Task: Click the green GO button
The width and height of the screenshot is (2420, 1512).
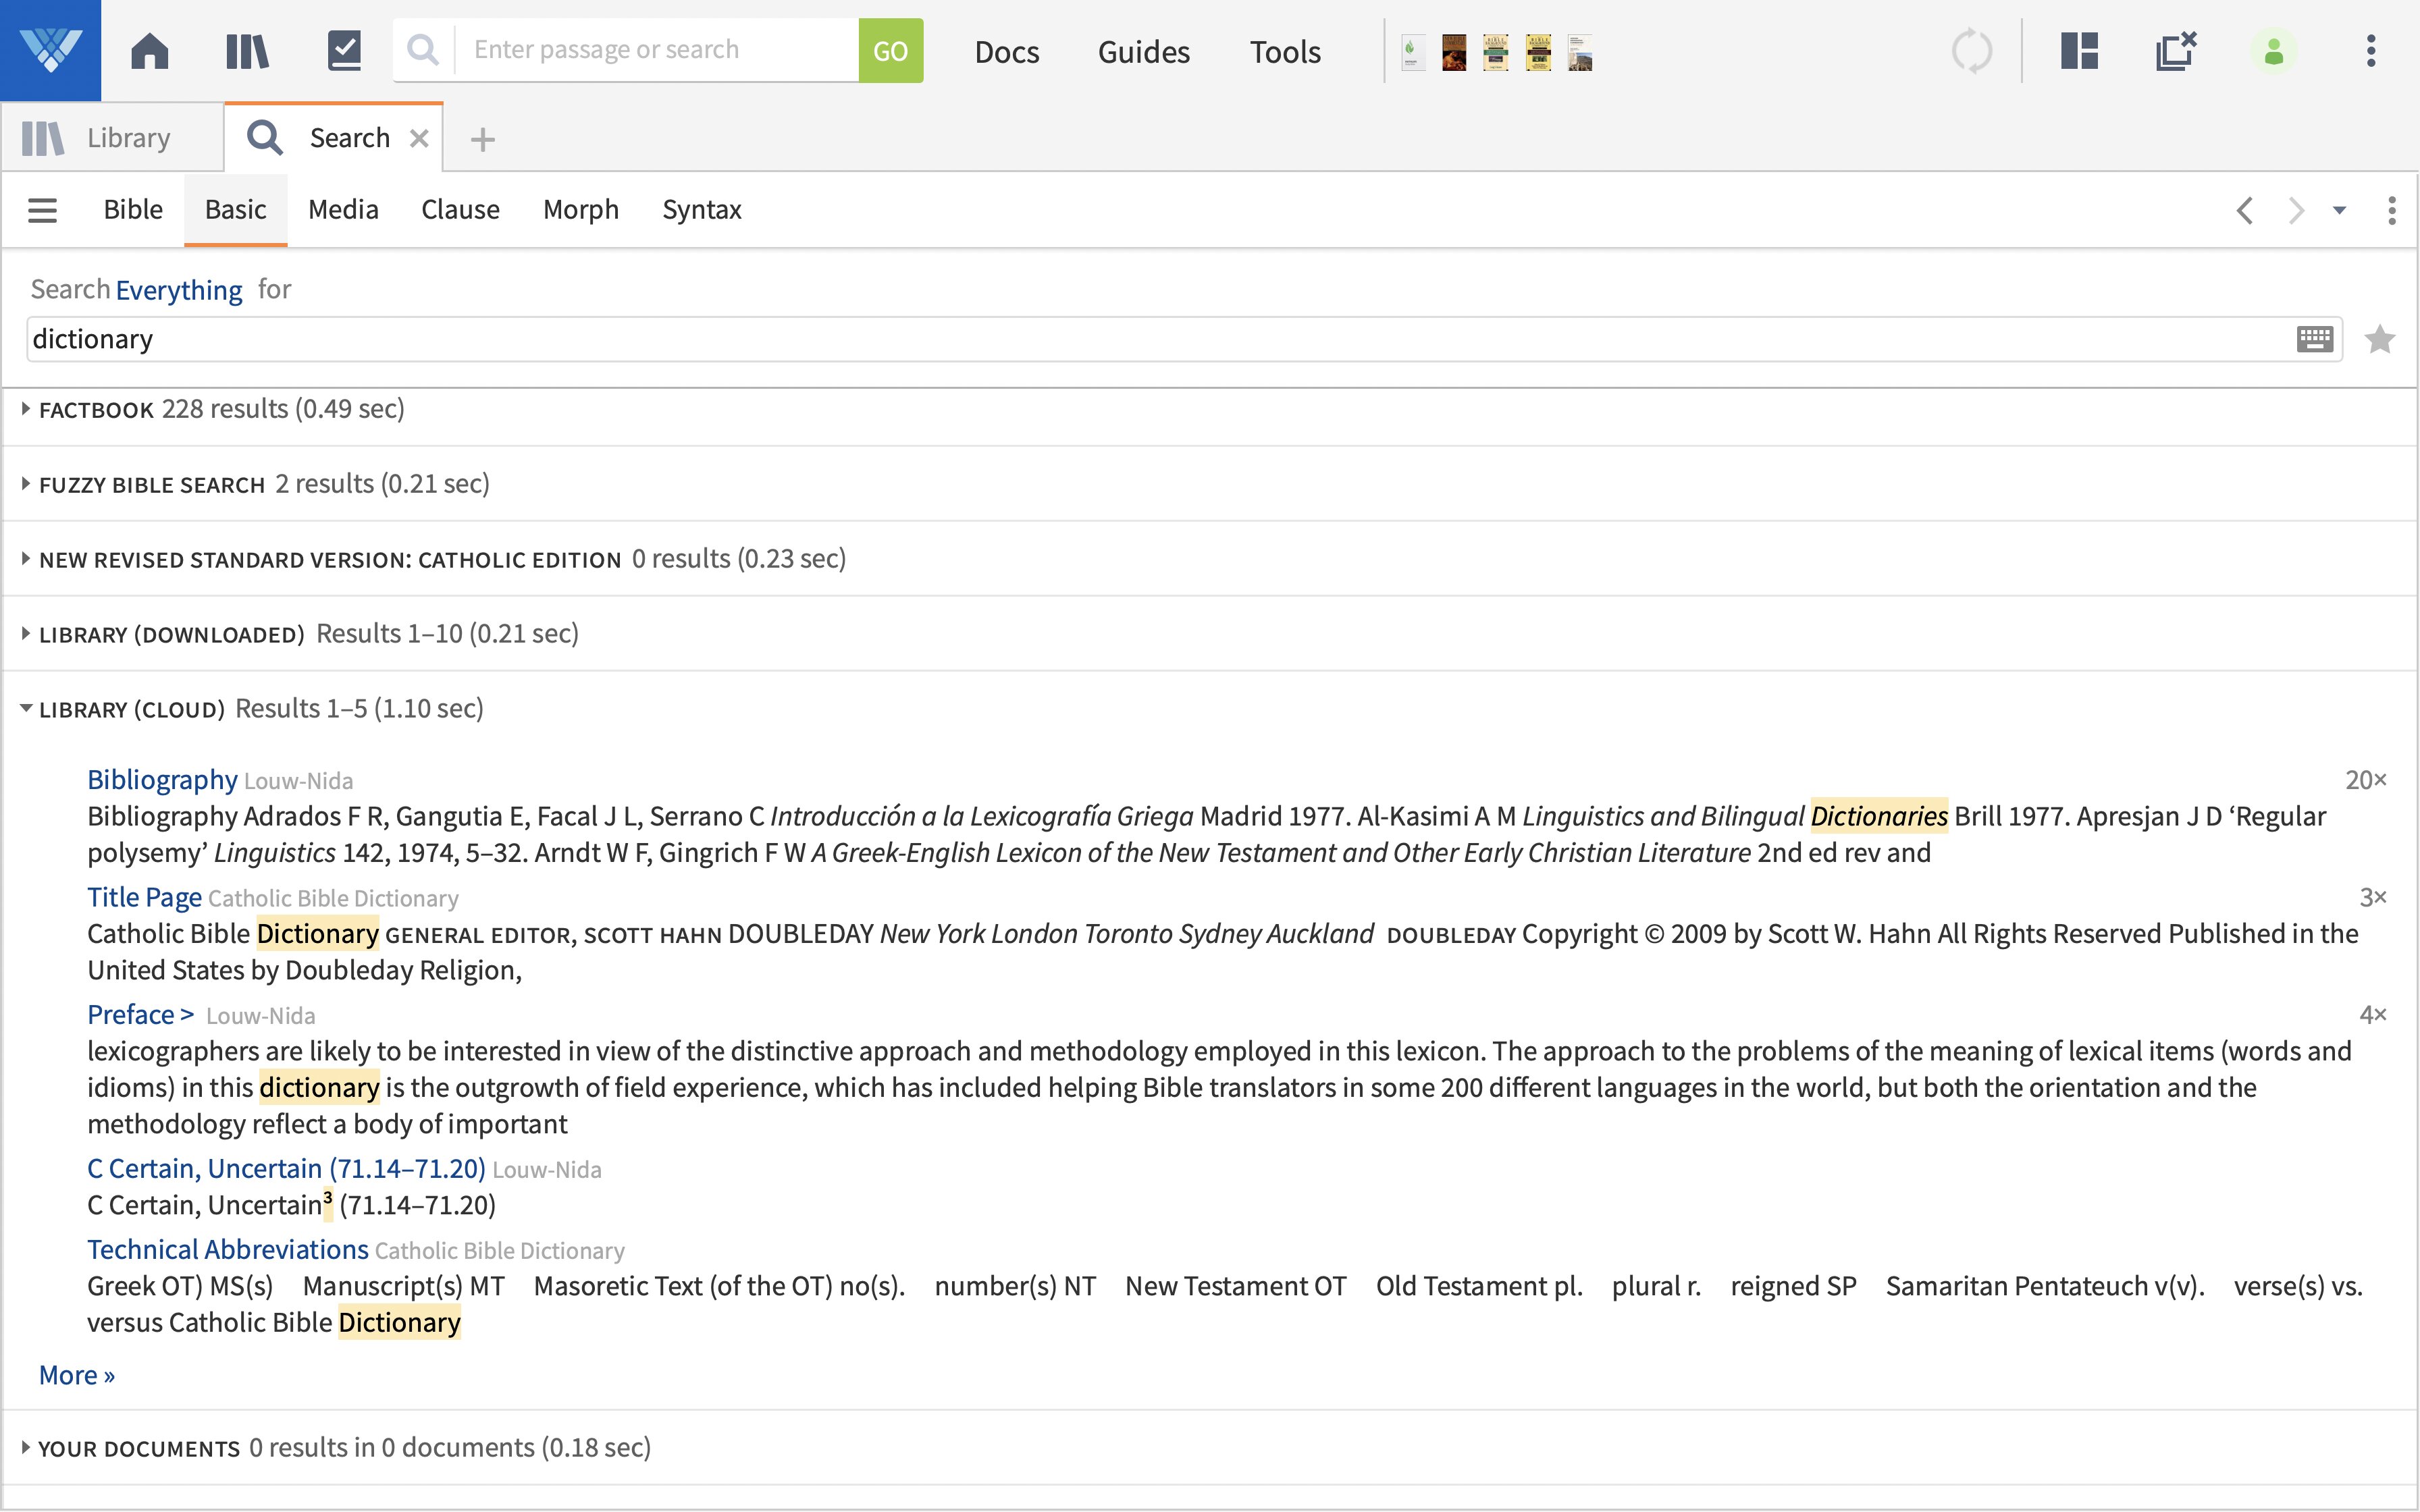Action: click(890, 50)
